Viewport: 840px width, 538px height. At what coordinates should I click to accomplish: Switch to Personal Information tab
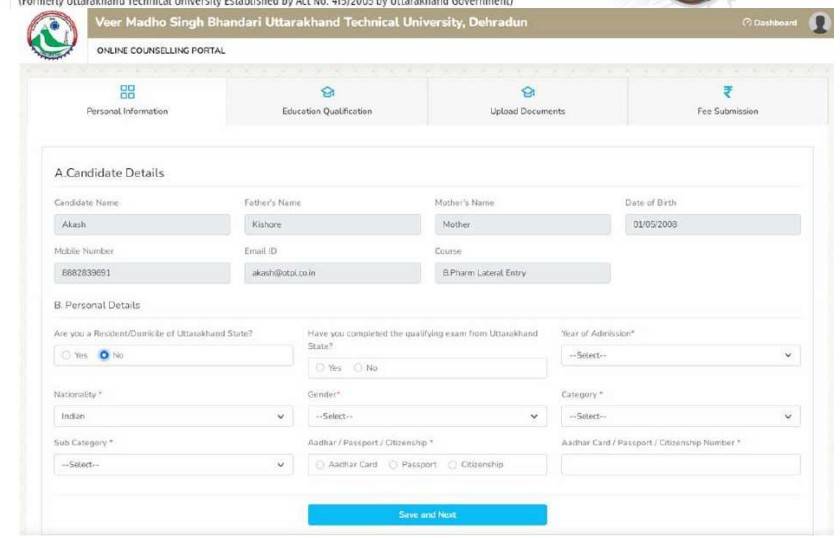(x=128, y=101)
